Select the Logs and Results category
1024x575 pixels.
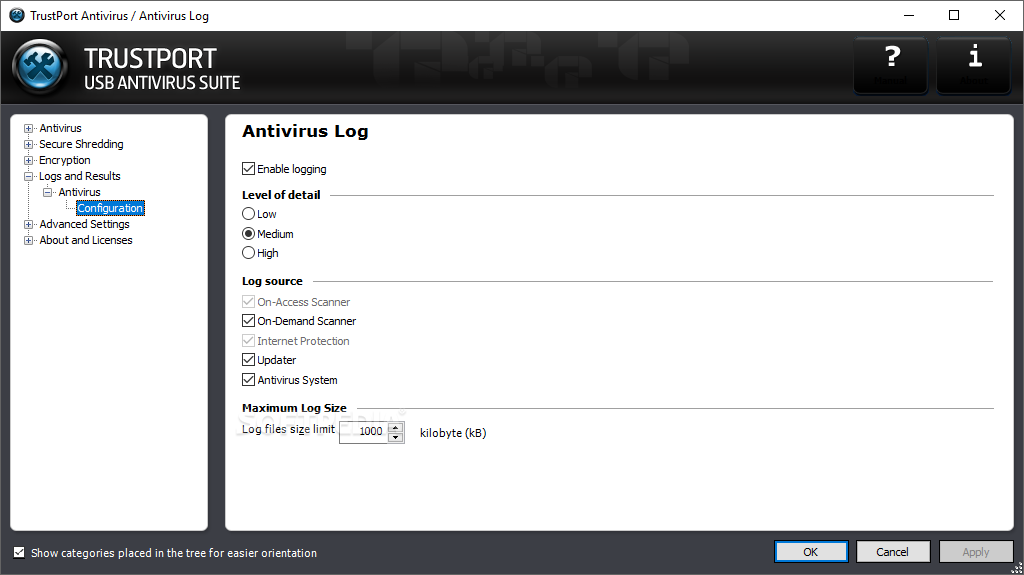coord(80,176)
